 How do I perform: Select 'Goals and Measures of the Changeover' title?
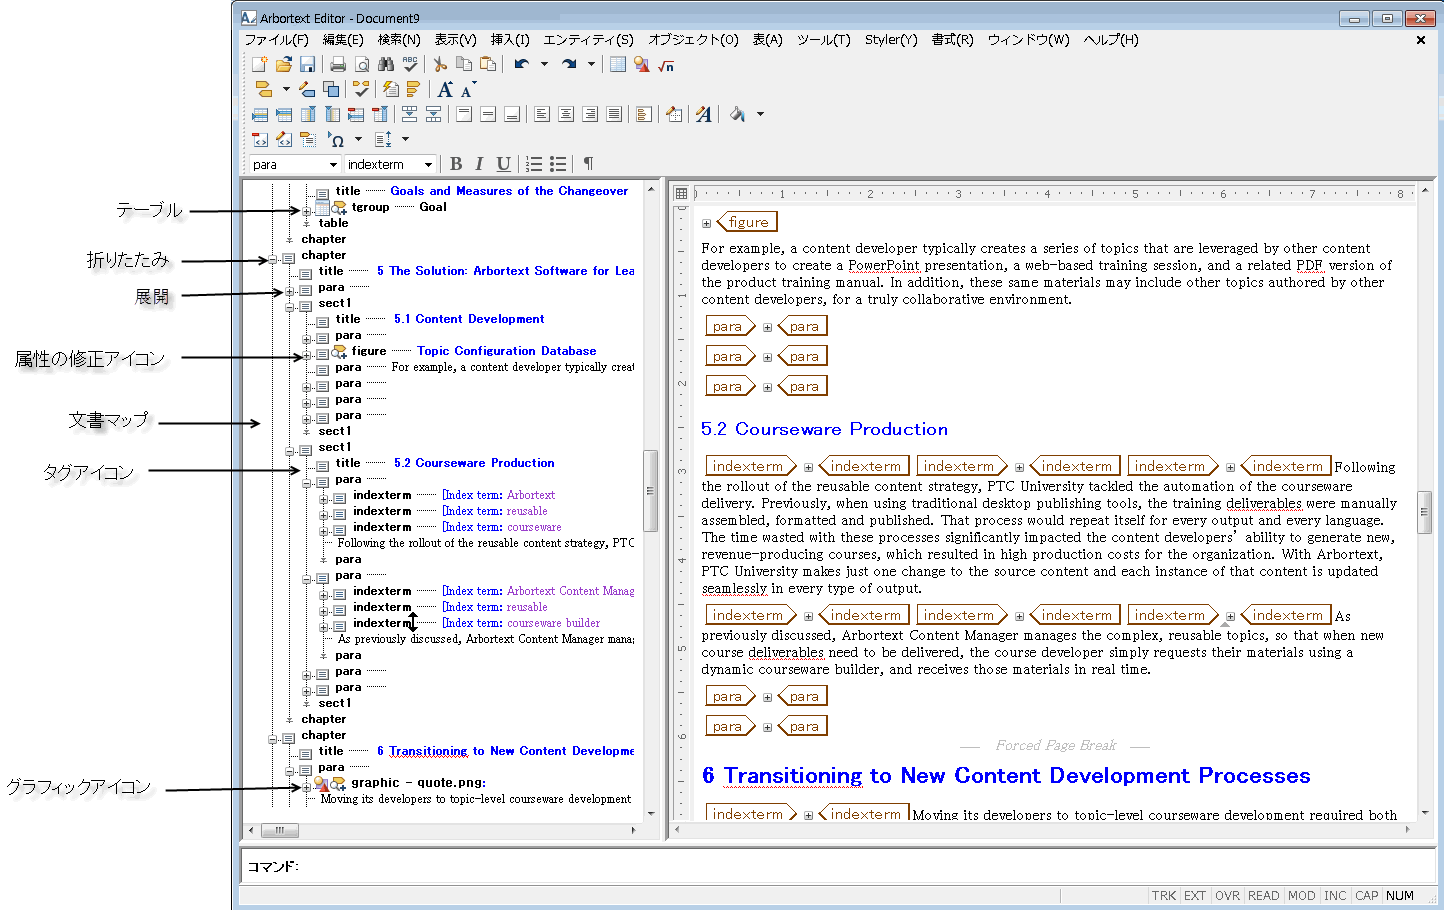pos(509,191)
